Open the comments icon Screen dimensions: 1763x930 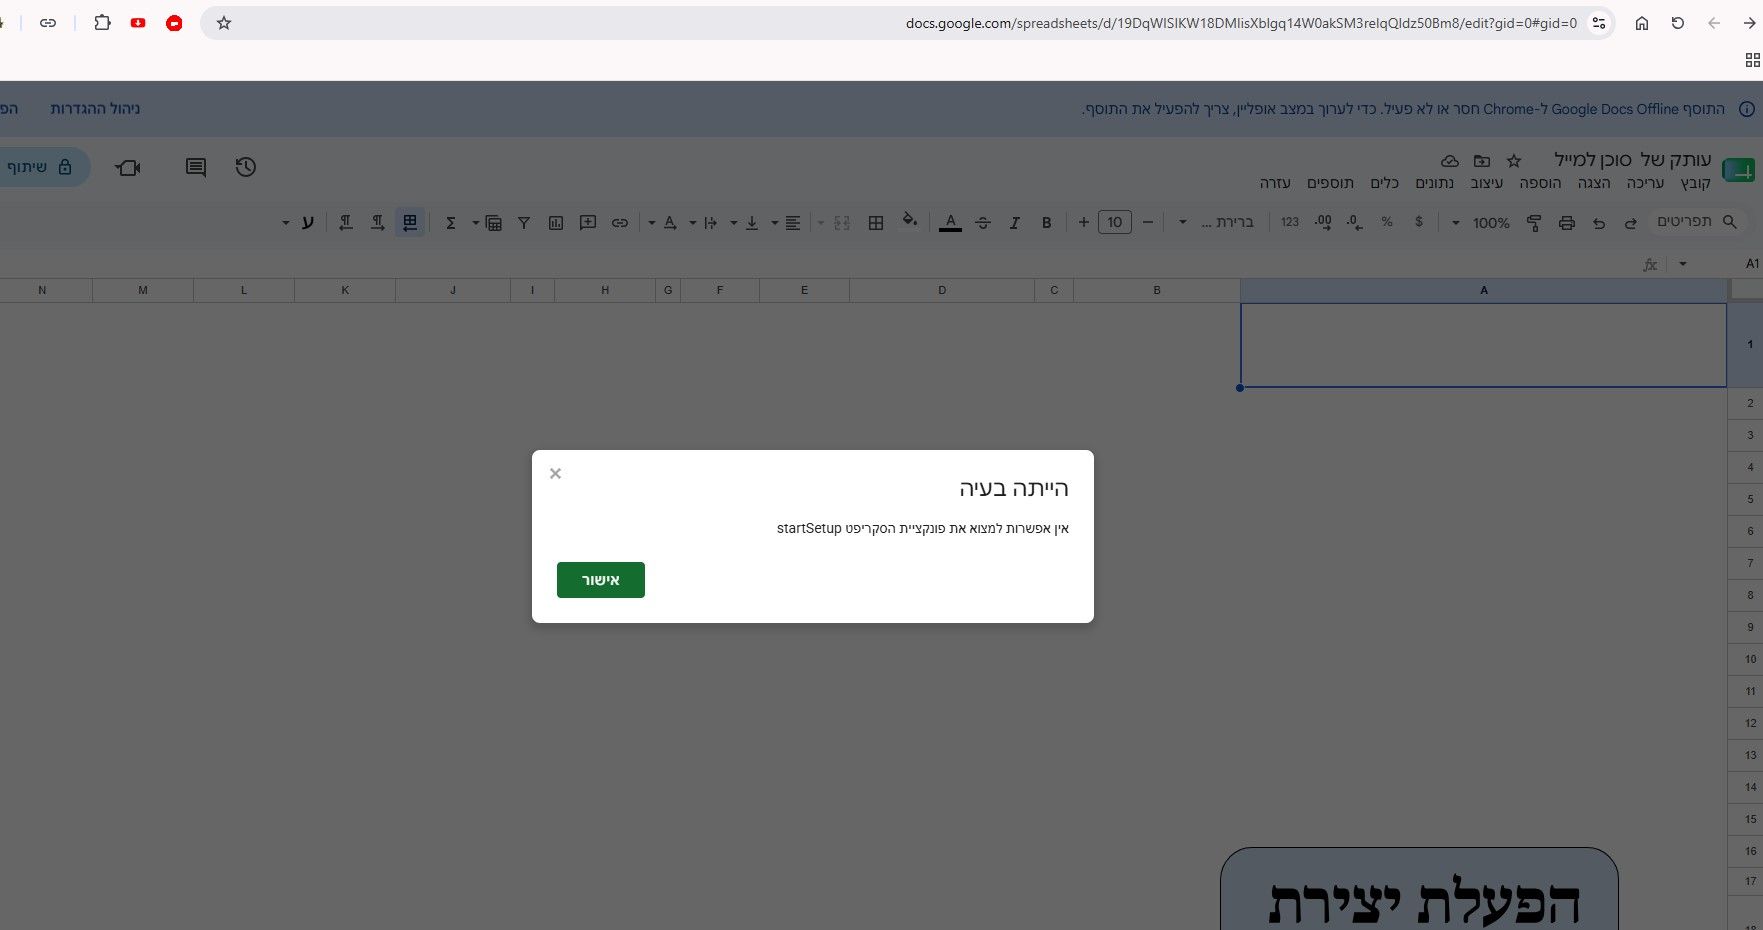tap(196, 167)
